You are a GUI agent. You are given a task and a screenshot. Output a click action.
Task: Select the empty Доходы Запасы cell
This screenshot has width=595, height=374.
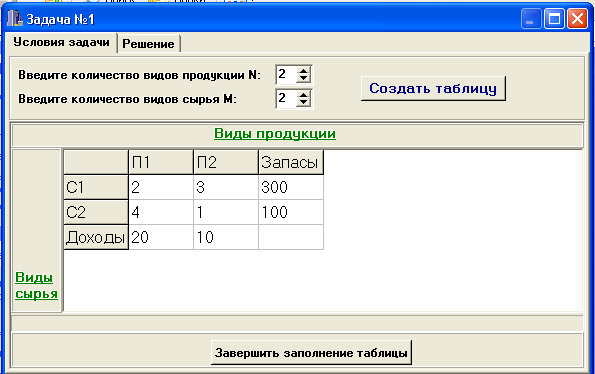click(291, 237)
